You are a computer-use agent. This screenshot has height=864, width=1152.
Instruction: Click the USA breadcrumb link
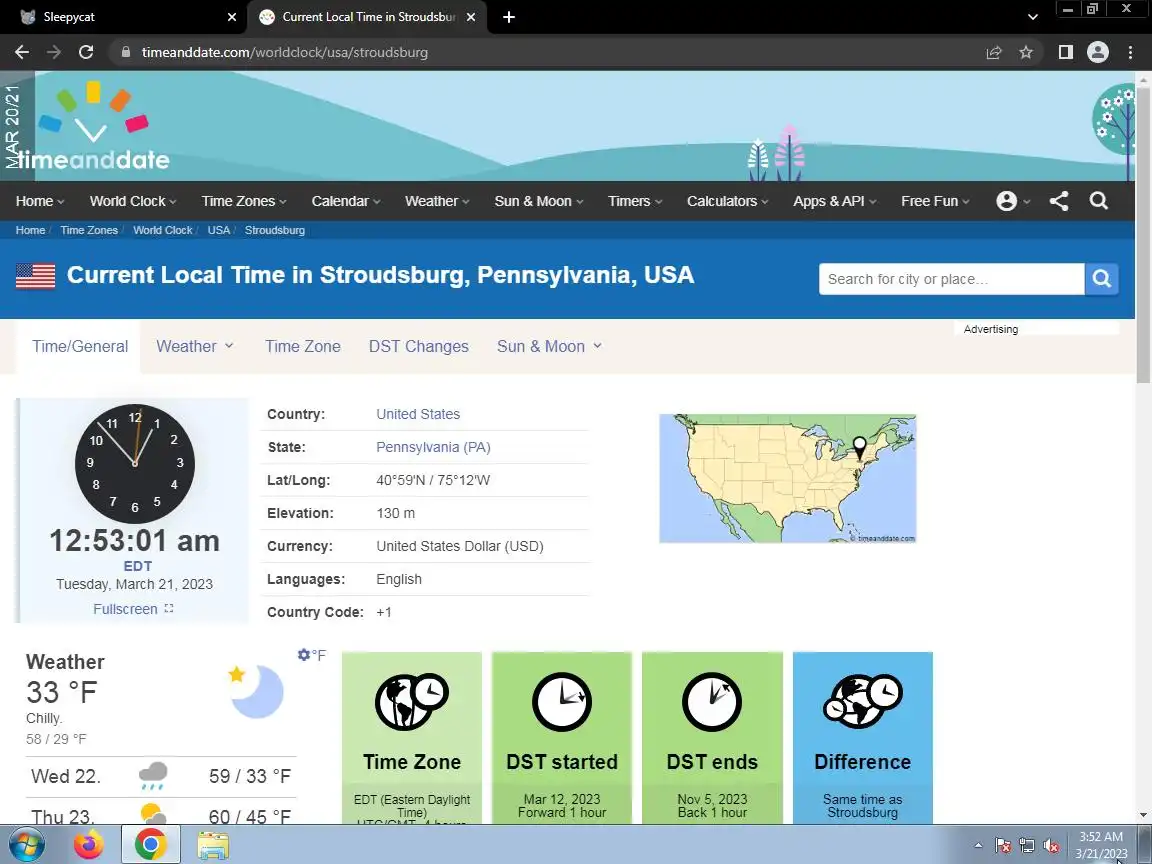[218, 230]
